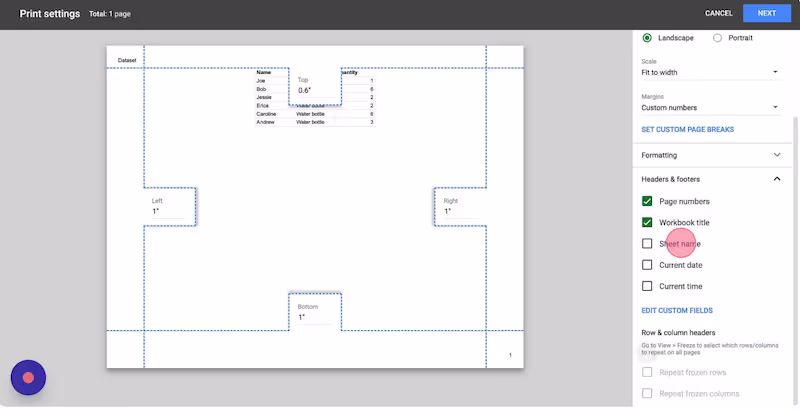Uncheck the Page numbers checkbox
Image resolution: width=800 pixels, height=409 pixels.
click(x=647, y=201)
